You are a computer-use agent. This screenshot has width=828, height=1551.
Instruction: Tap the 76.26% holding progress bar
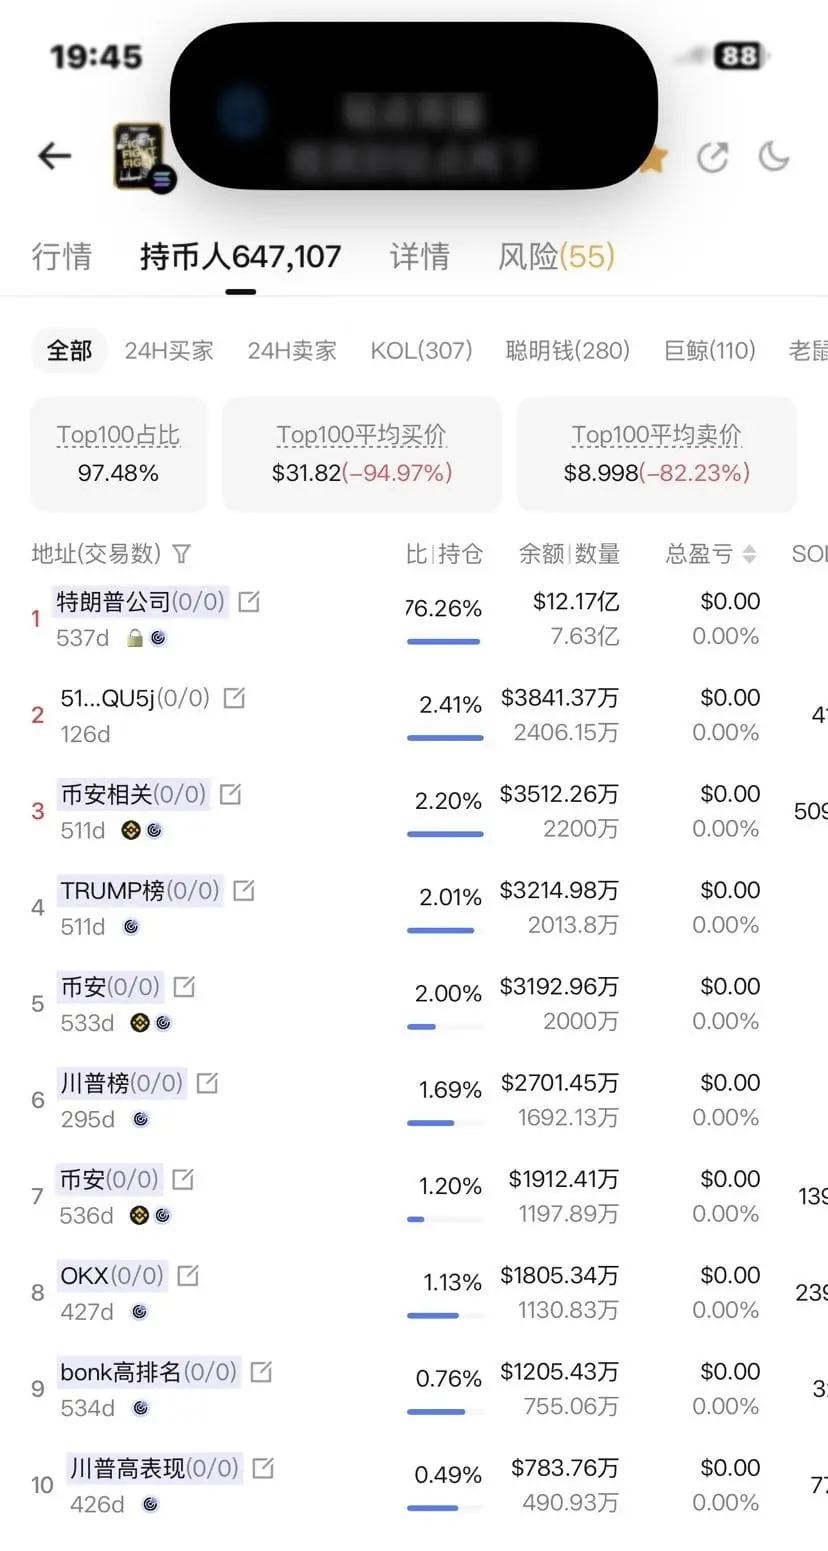tap(444, 641)
